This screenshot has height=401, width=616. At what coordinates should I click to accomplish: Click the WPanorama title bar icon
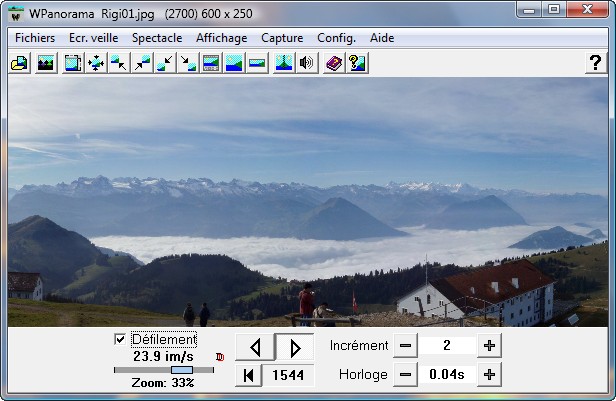point(16,14)
